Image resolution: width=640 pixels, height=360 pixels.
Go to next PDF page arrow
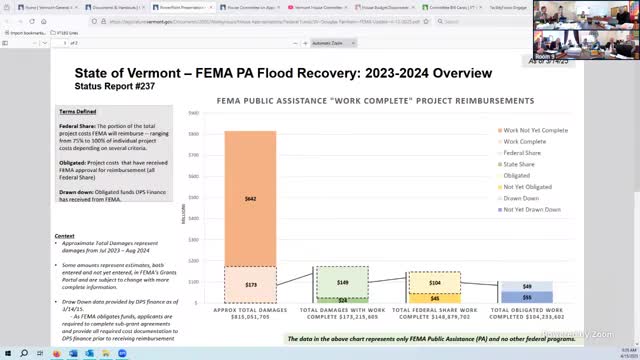44,43
